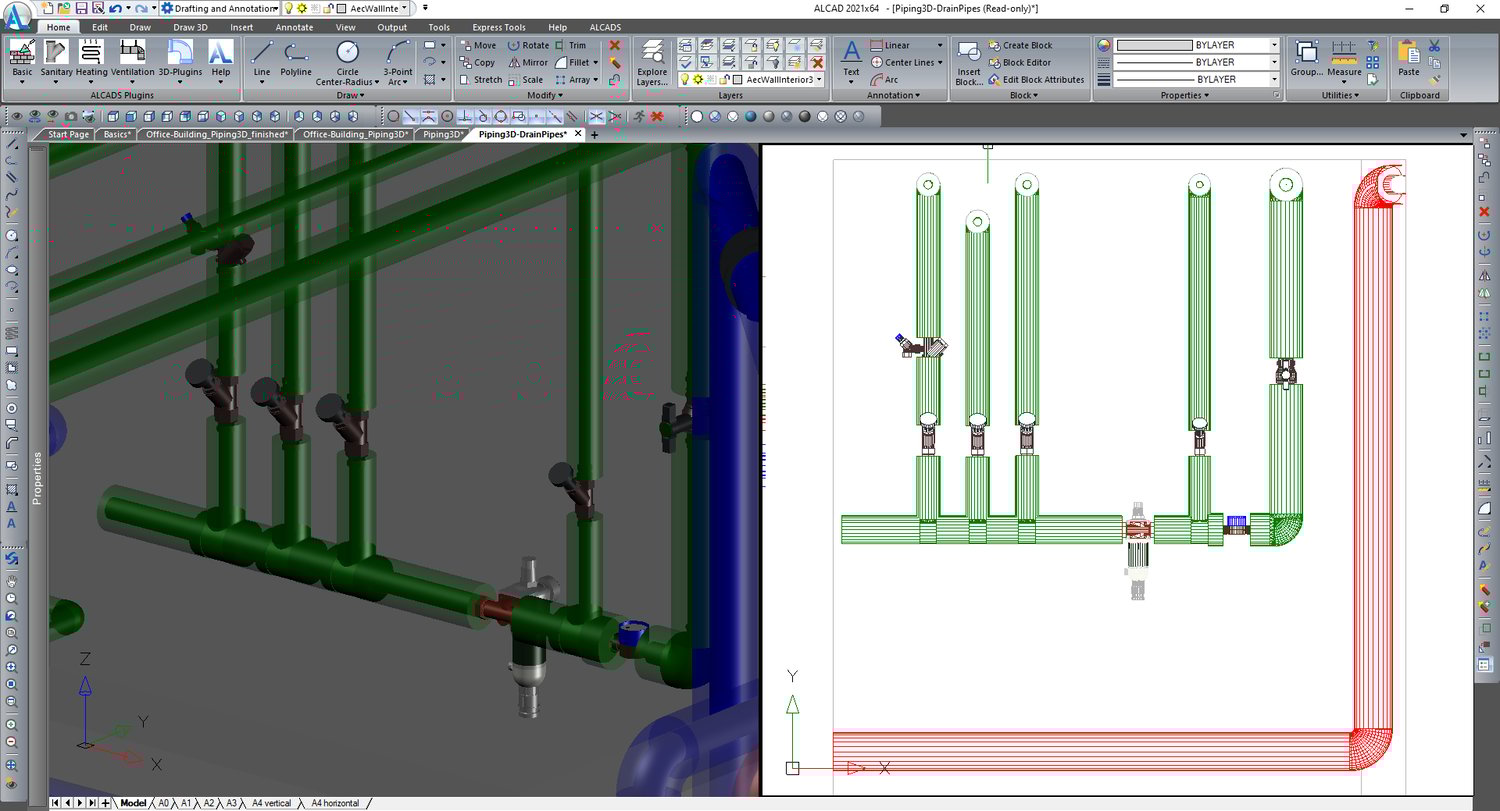
Task: Switch to the Office-Building_Piping3D tab
Action: click(x=355, y=133)
